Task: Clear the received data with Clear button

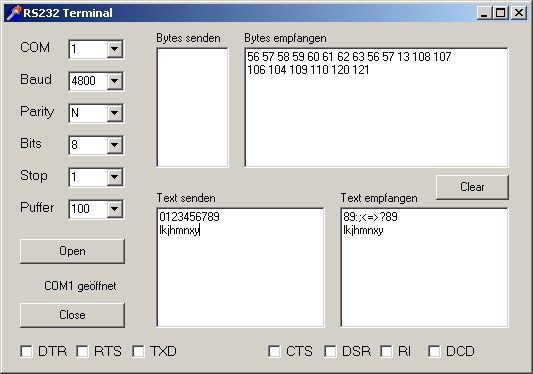Action: (472, 187)
